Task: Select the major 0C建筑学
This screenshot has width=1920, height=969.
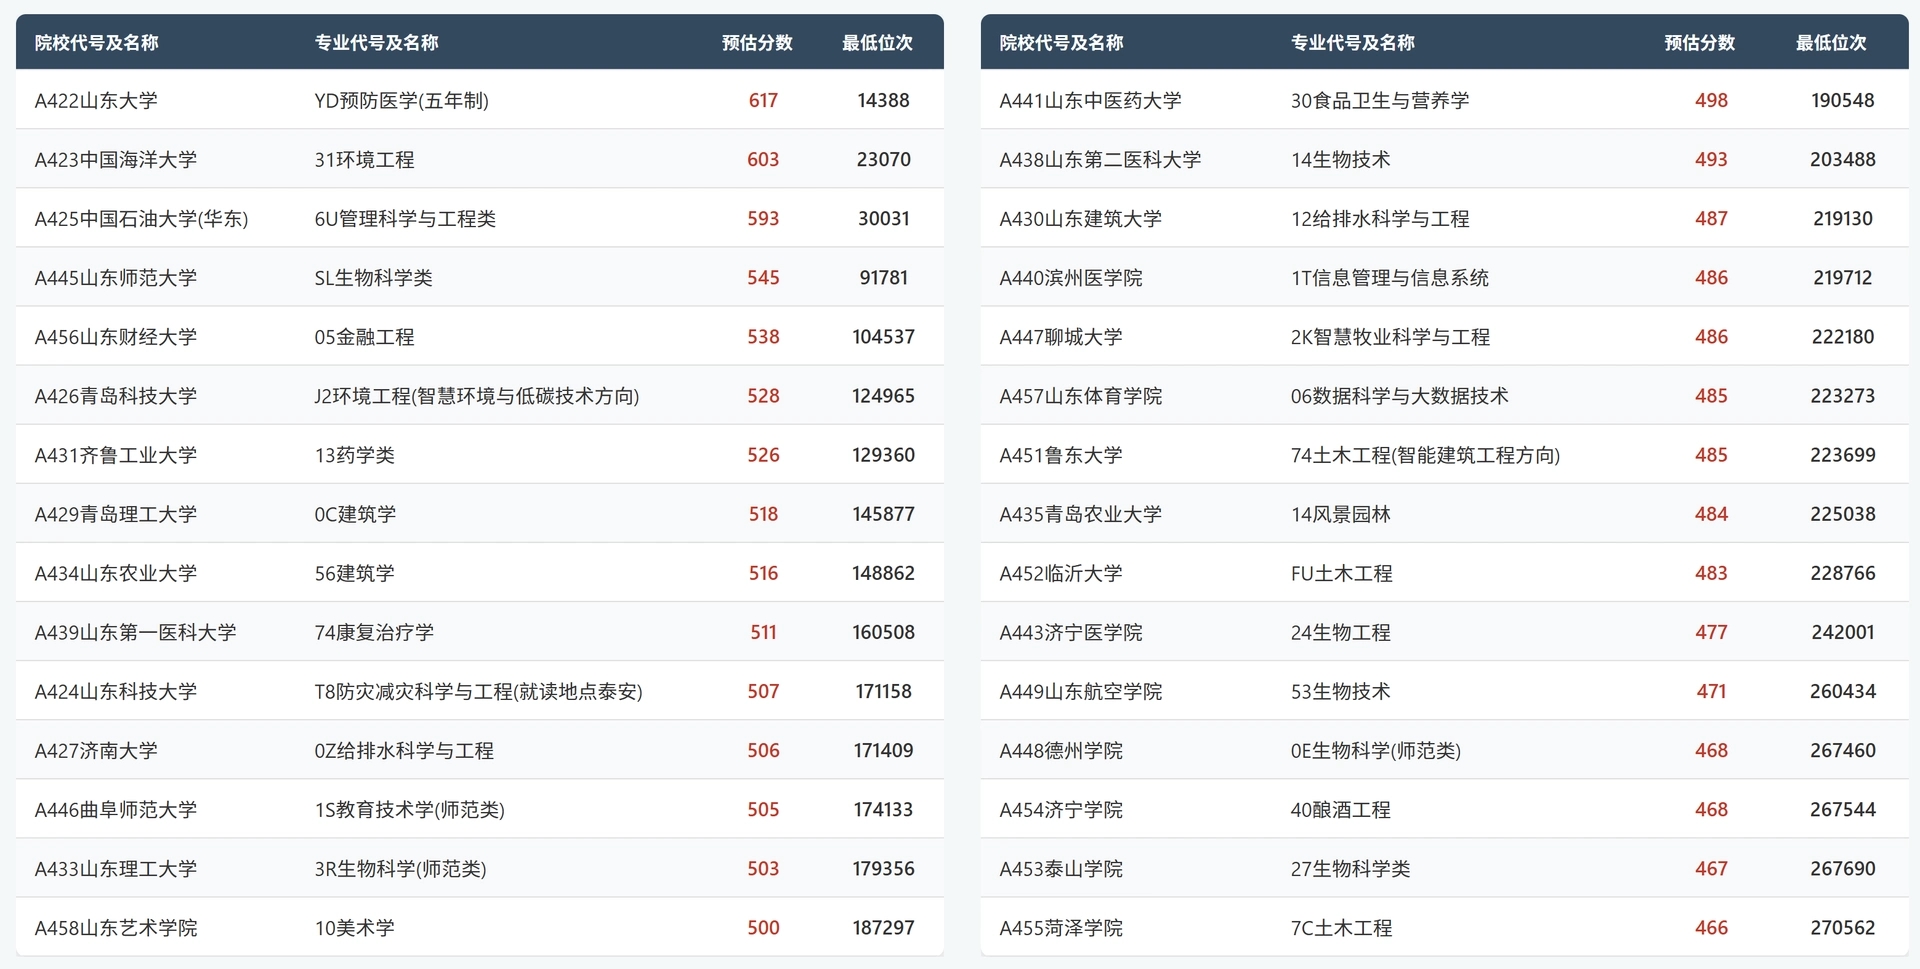Action: [355, 513]
